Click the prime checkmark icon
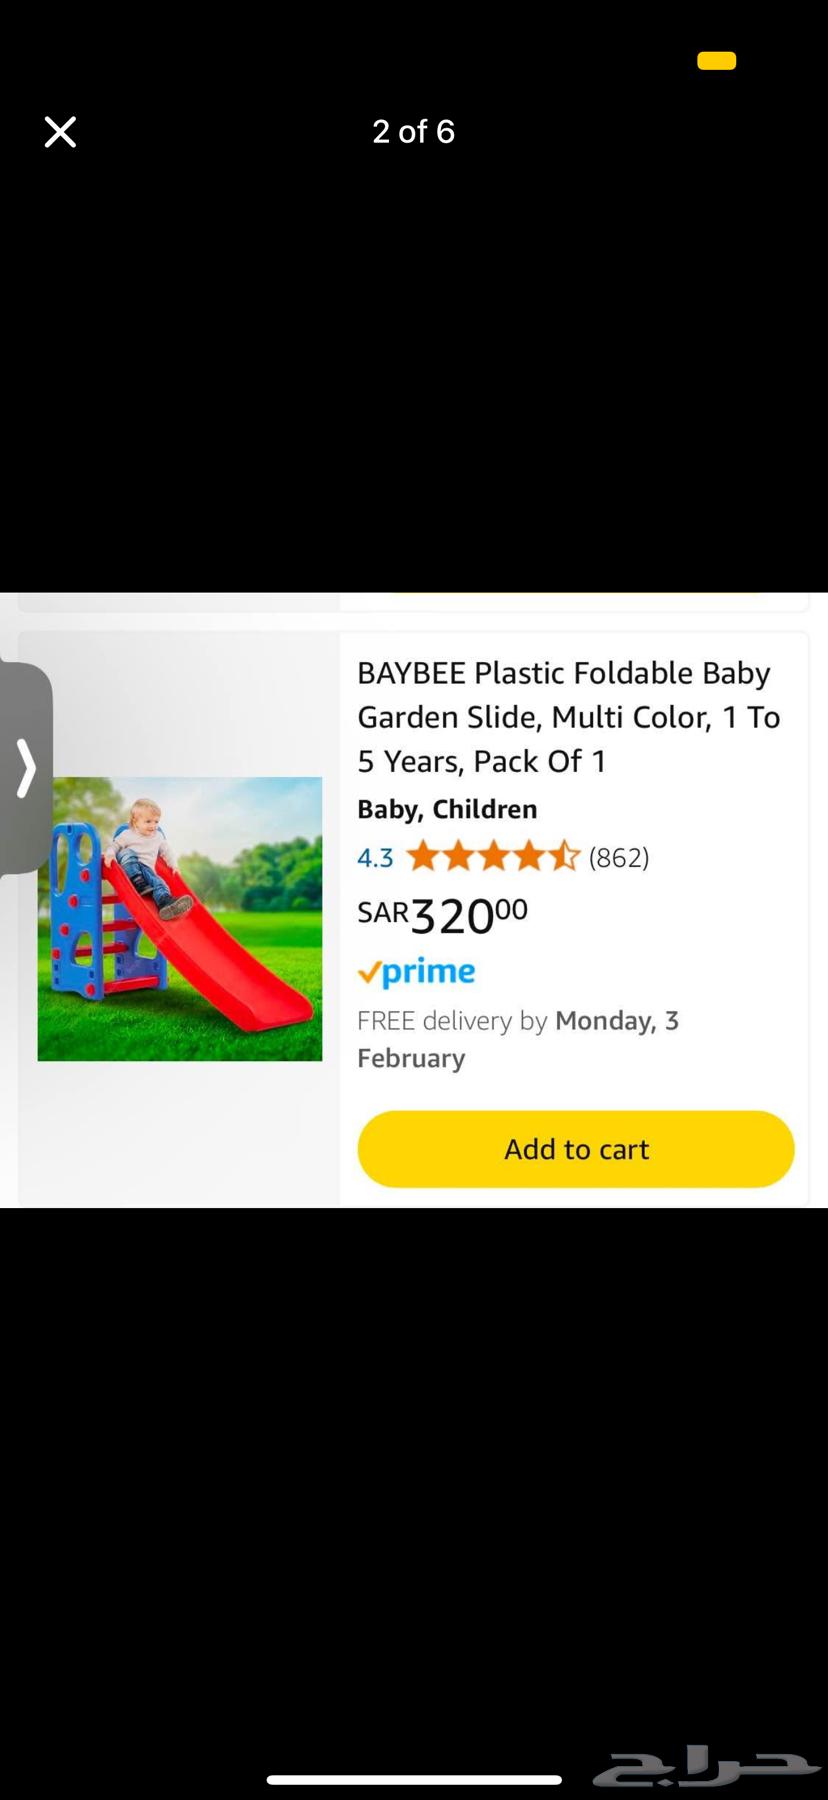 [369, 973]
